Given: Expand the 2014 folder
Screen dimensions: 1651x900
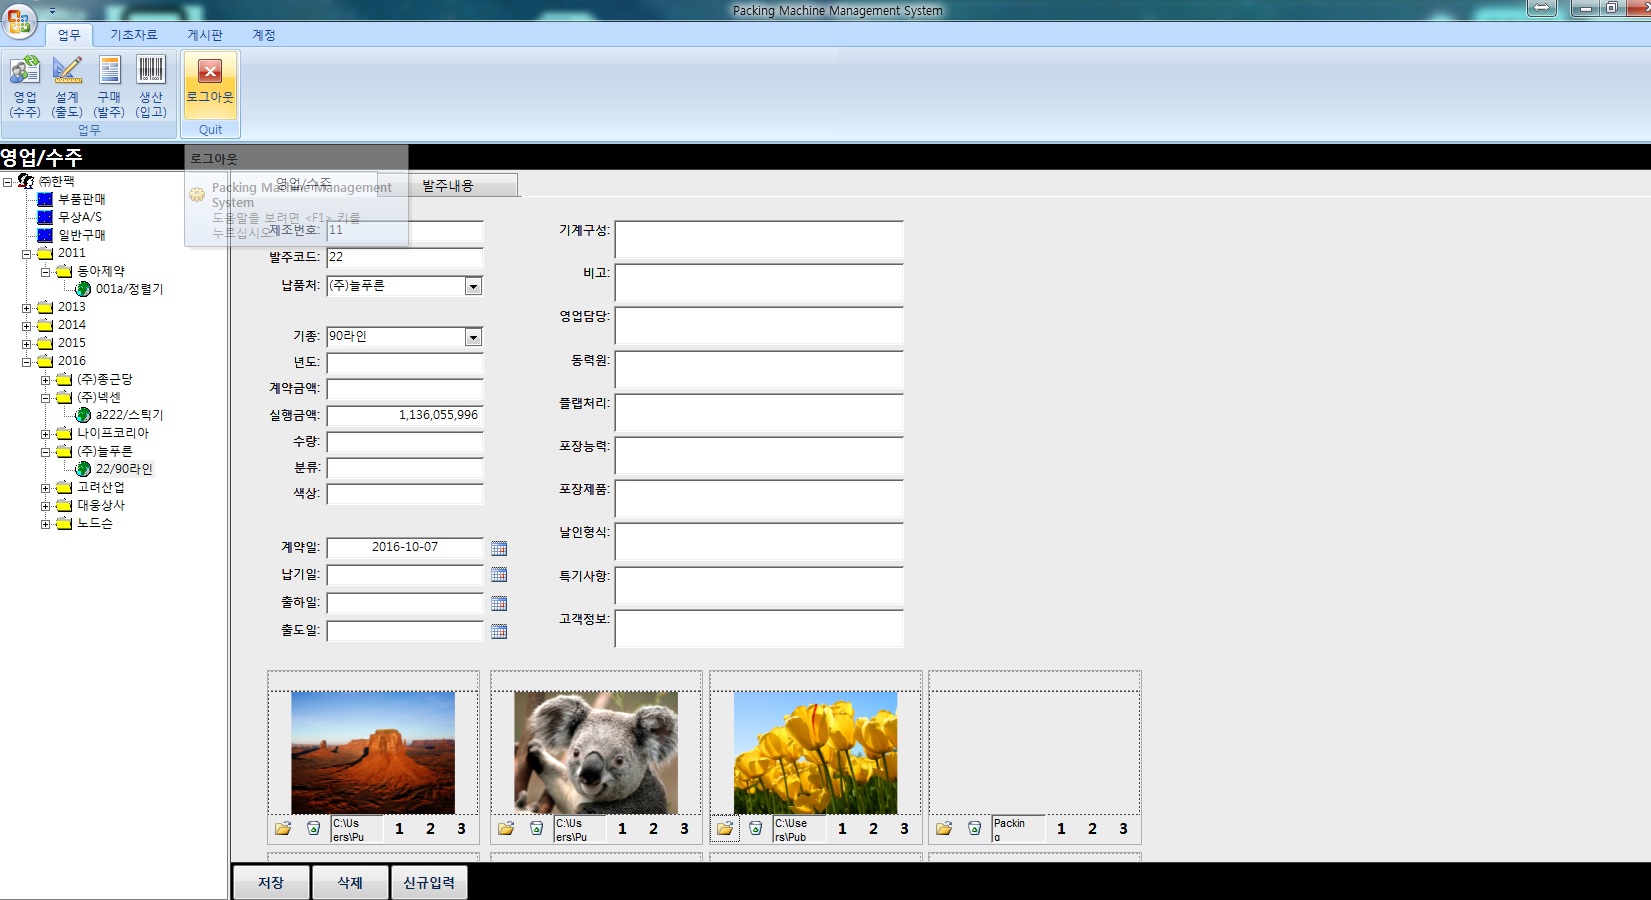Looking at the screenshot, I should click(27, 326).
